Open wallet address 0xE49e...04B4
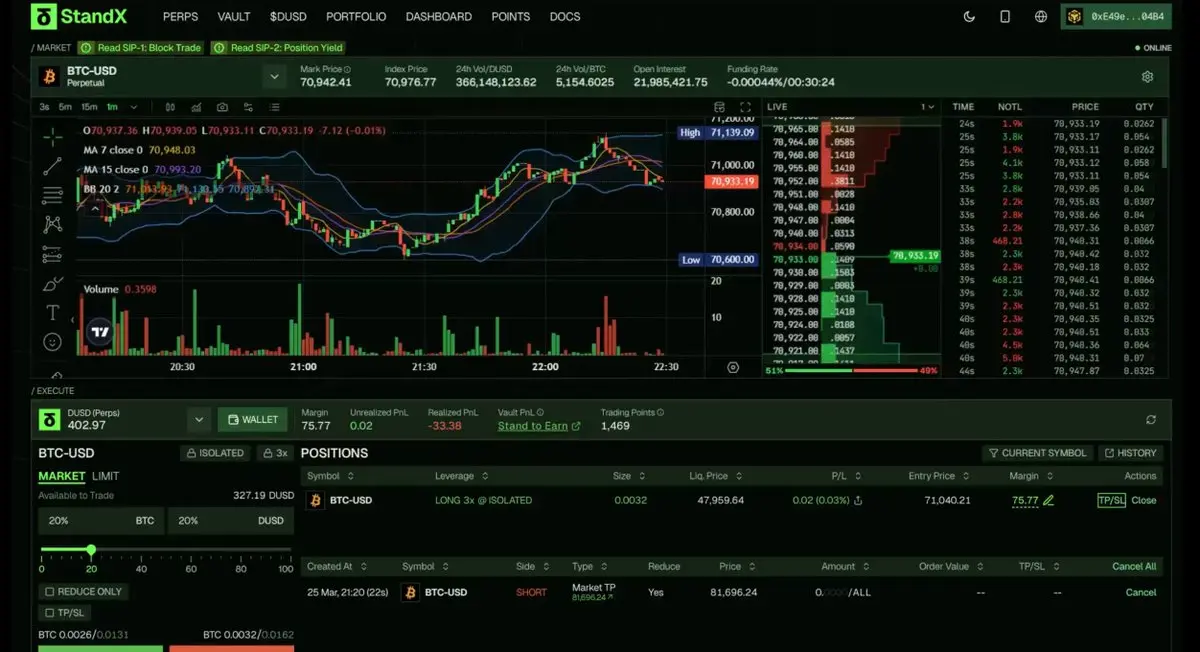This screenshot has height=652, width=1200. [x=1116, y=17]
